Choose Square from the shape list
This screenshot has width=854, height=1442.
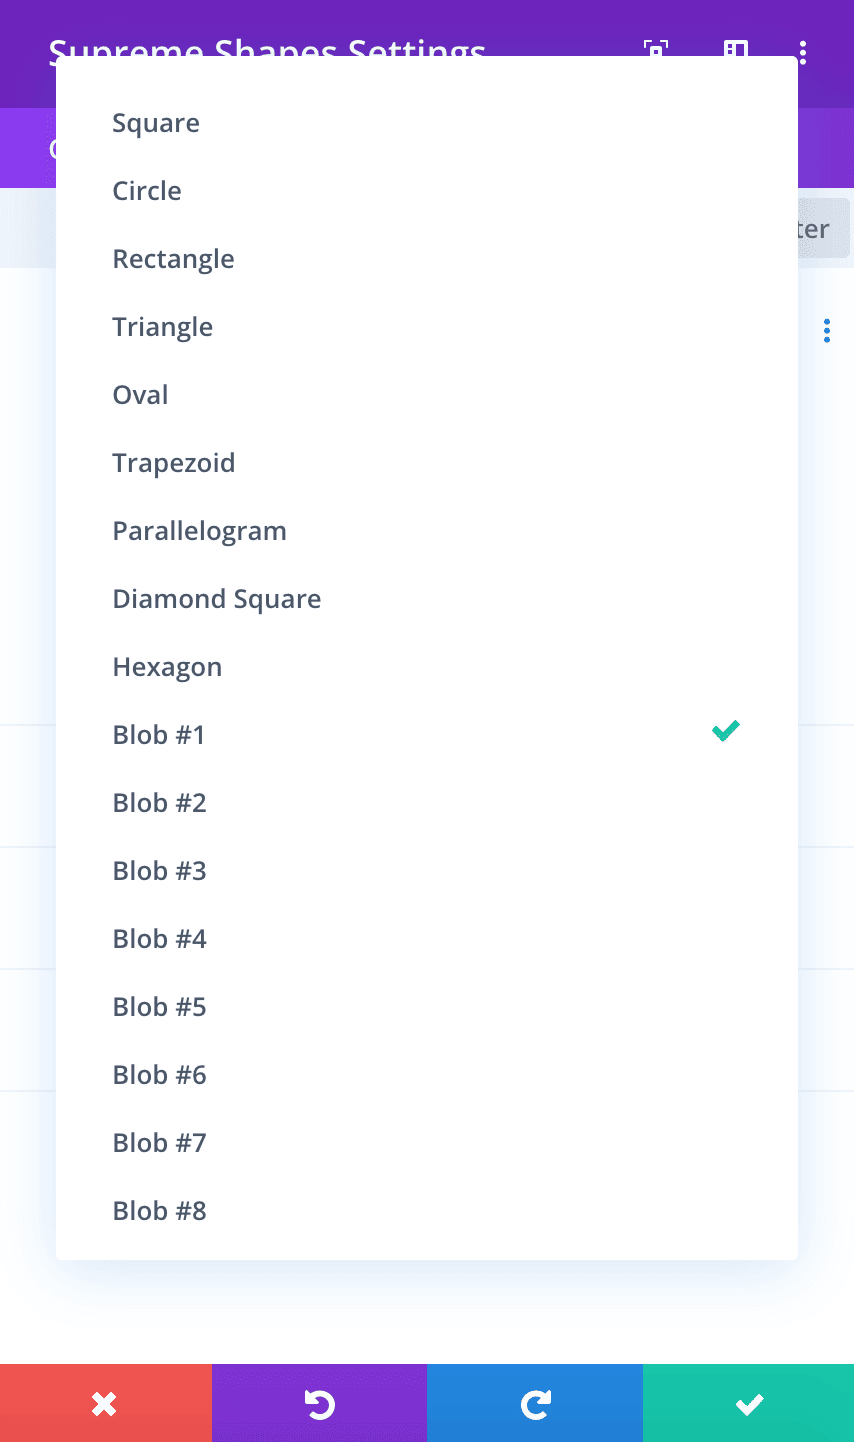coord(427,123)
